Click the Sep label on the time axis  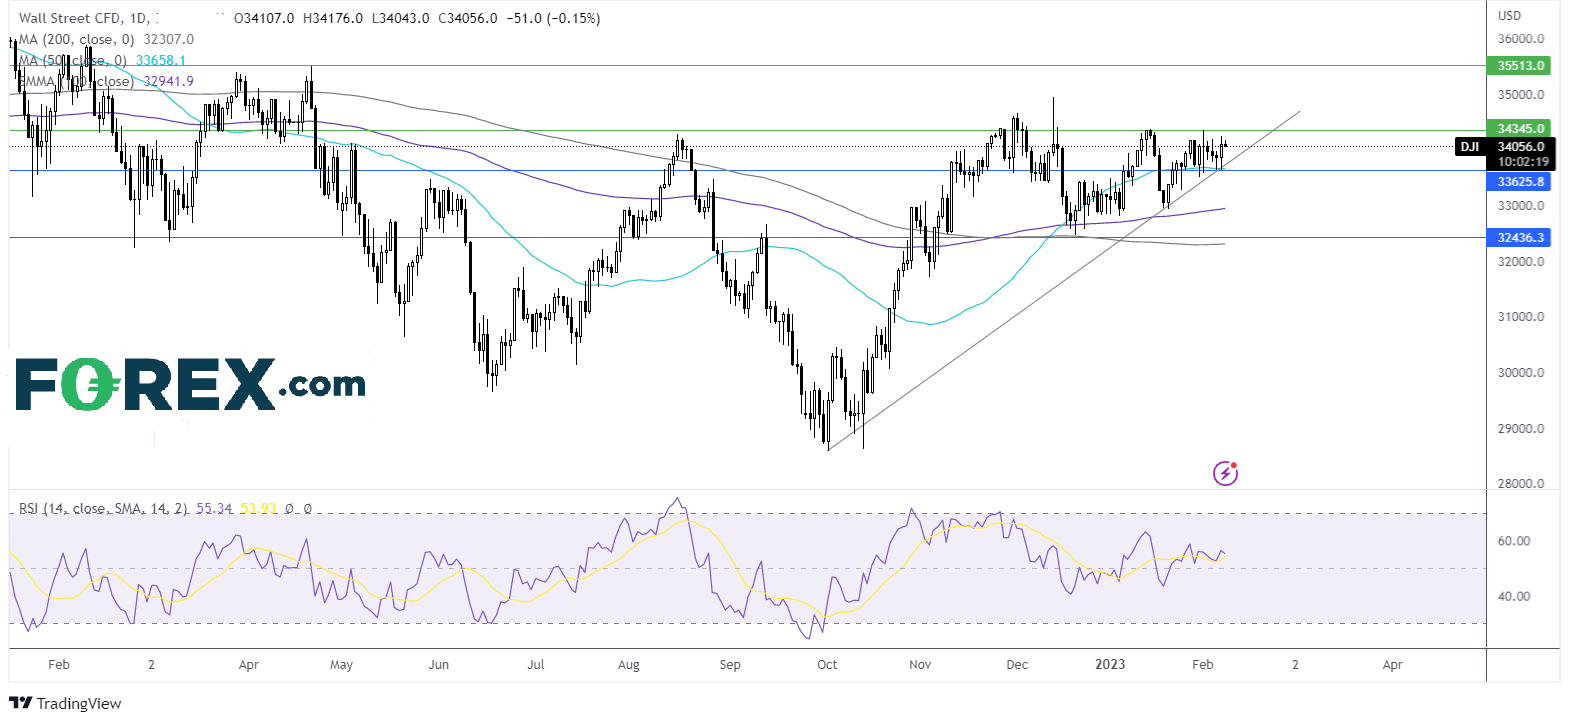coord(730,665)
